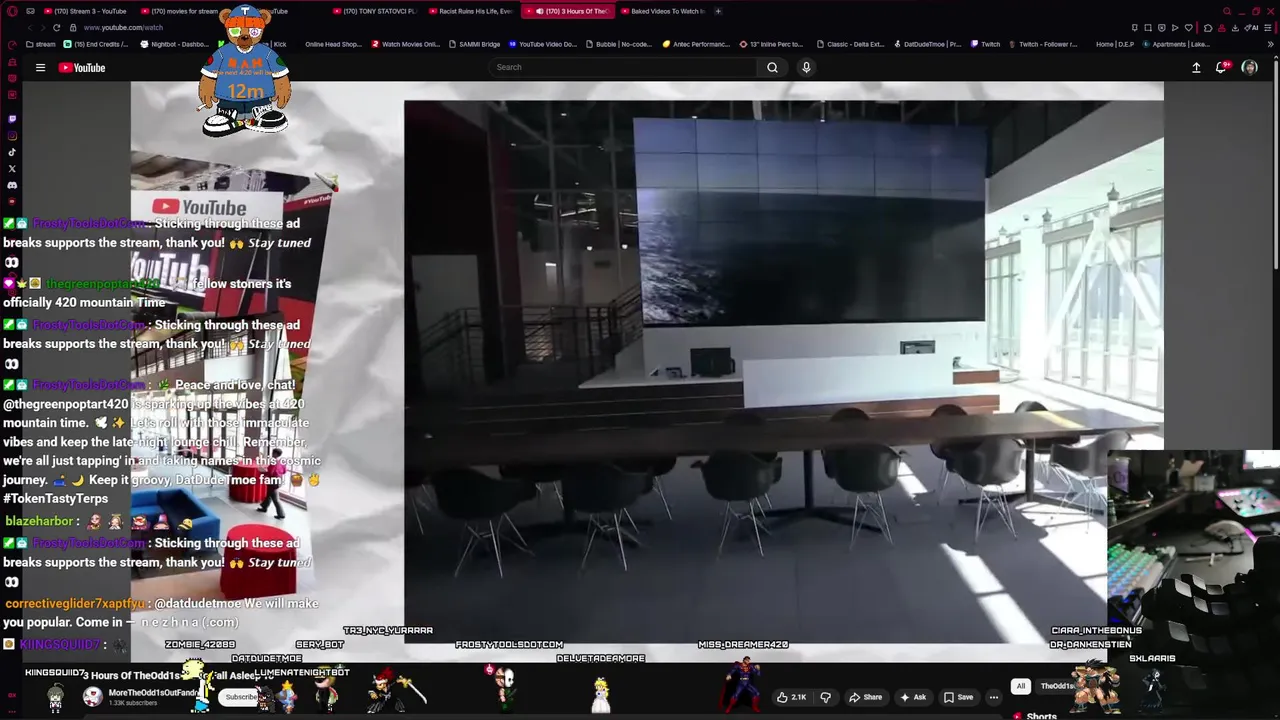Click the browser reload button
The height and width of the screenshot is (720, 1280).
[56, 27]
